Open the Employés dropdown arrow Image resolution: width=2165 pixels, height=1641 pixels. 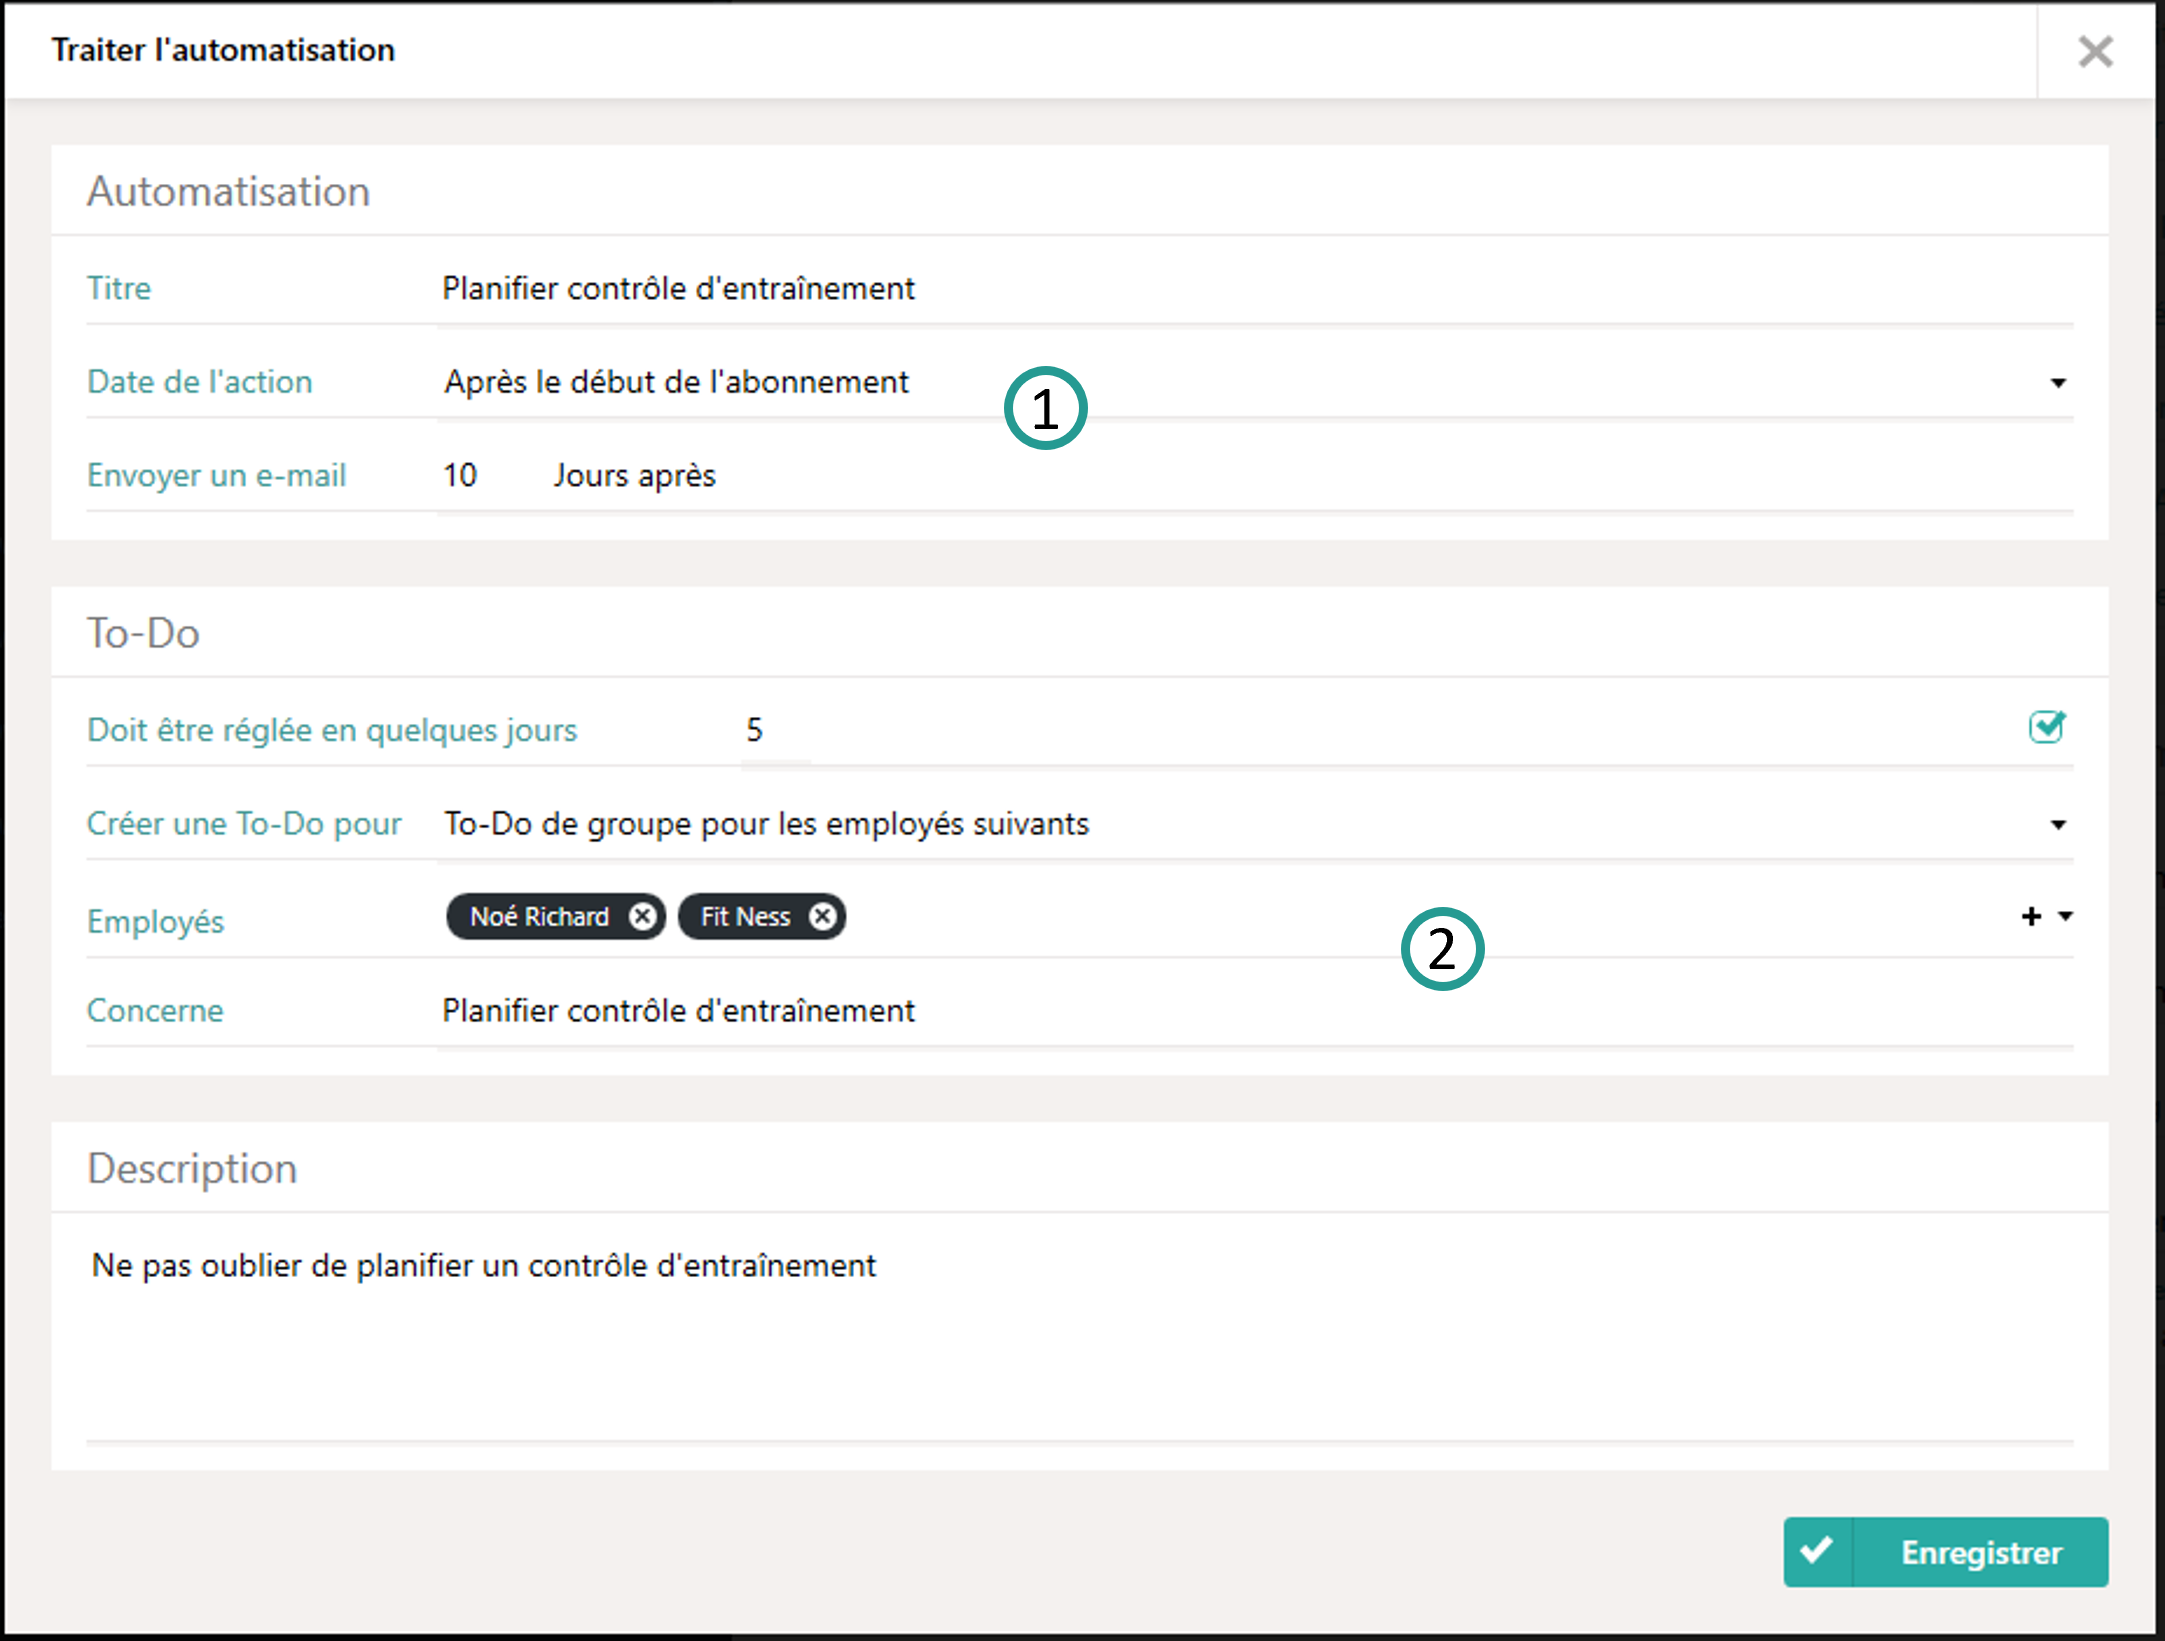tap(2066, 916)
